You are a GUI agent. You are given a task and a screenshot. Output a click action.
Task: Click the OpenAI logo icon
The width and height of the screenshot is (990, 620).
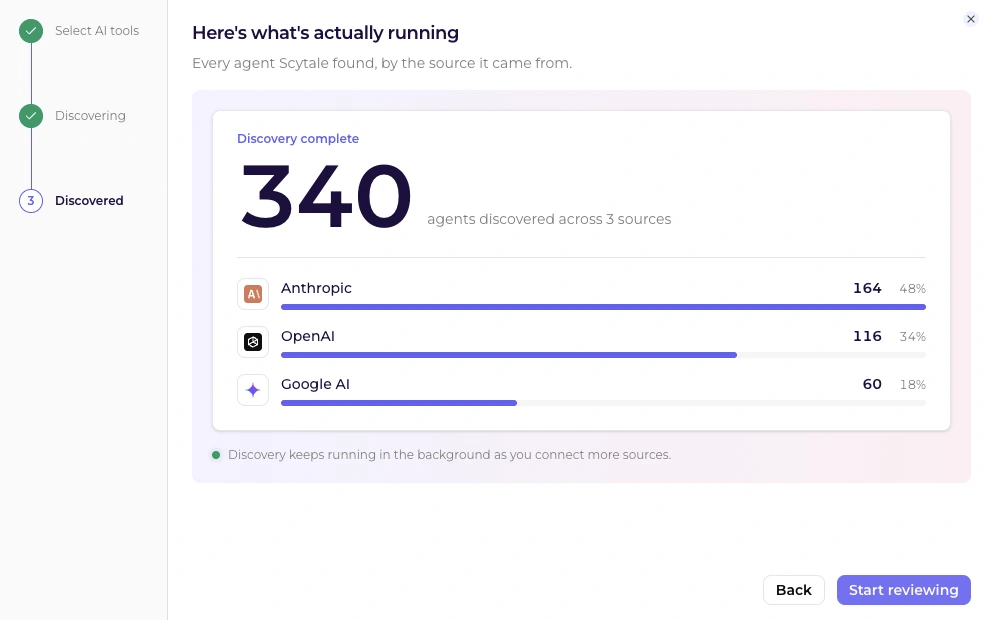coord(253,342)
